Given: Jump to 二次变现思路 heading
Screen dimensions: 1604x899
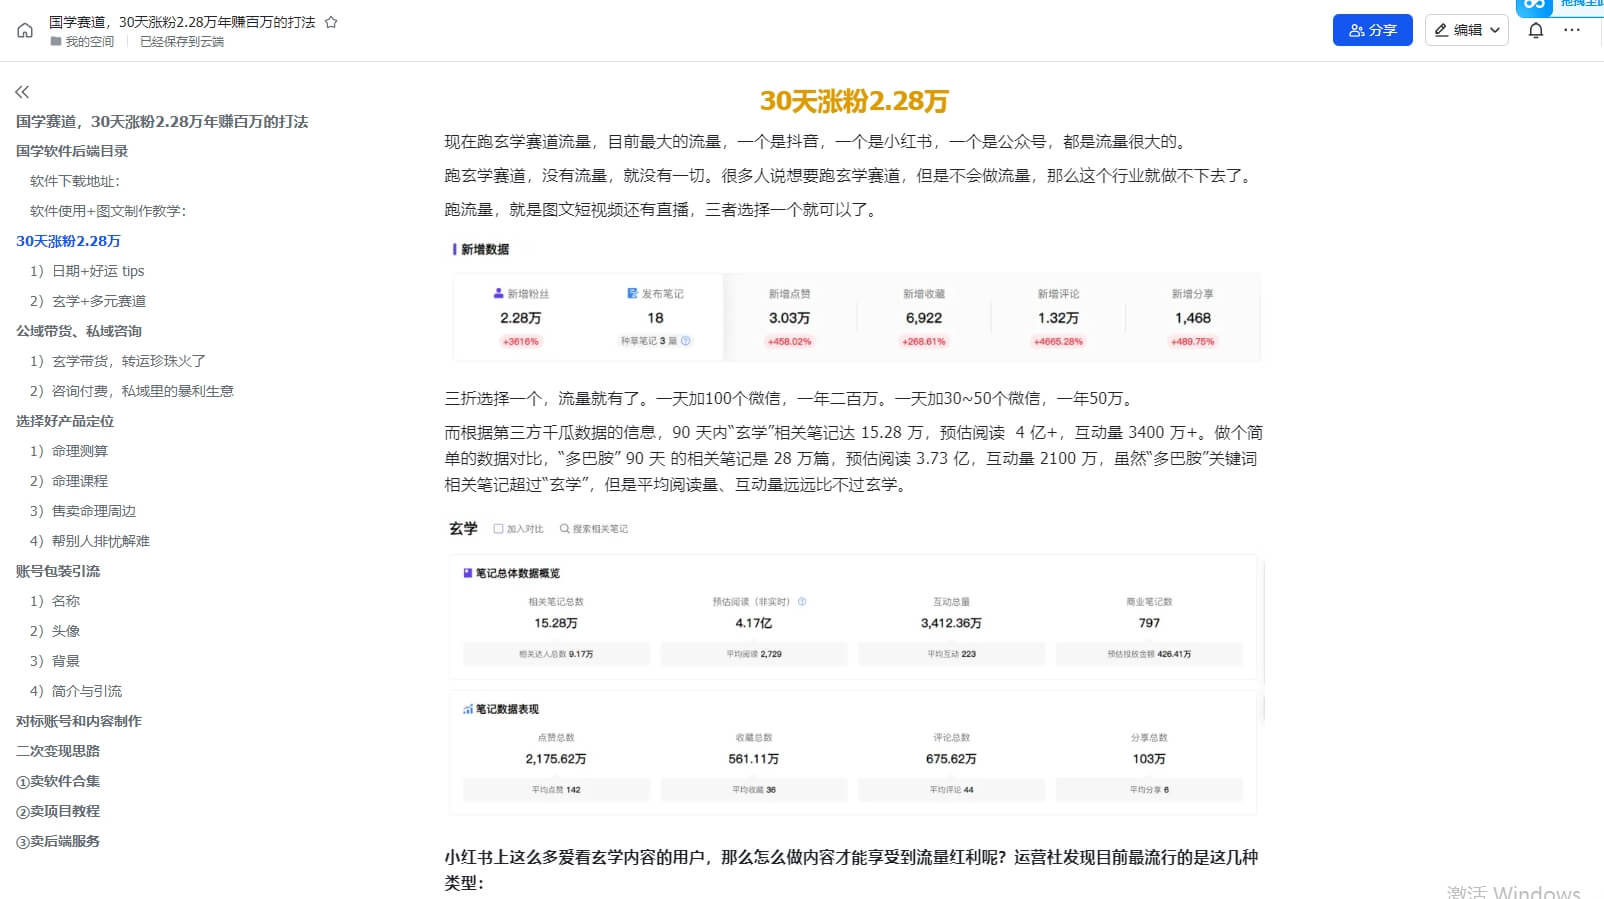Looking at the screenshot, I should pyautogui.click(x=58, y=751).
